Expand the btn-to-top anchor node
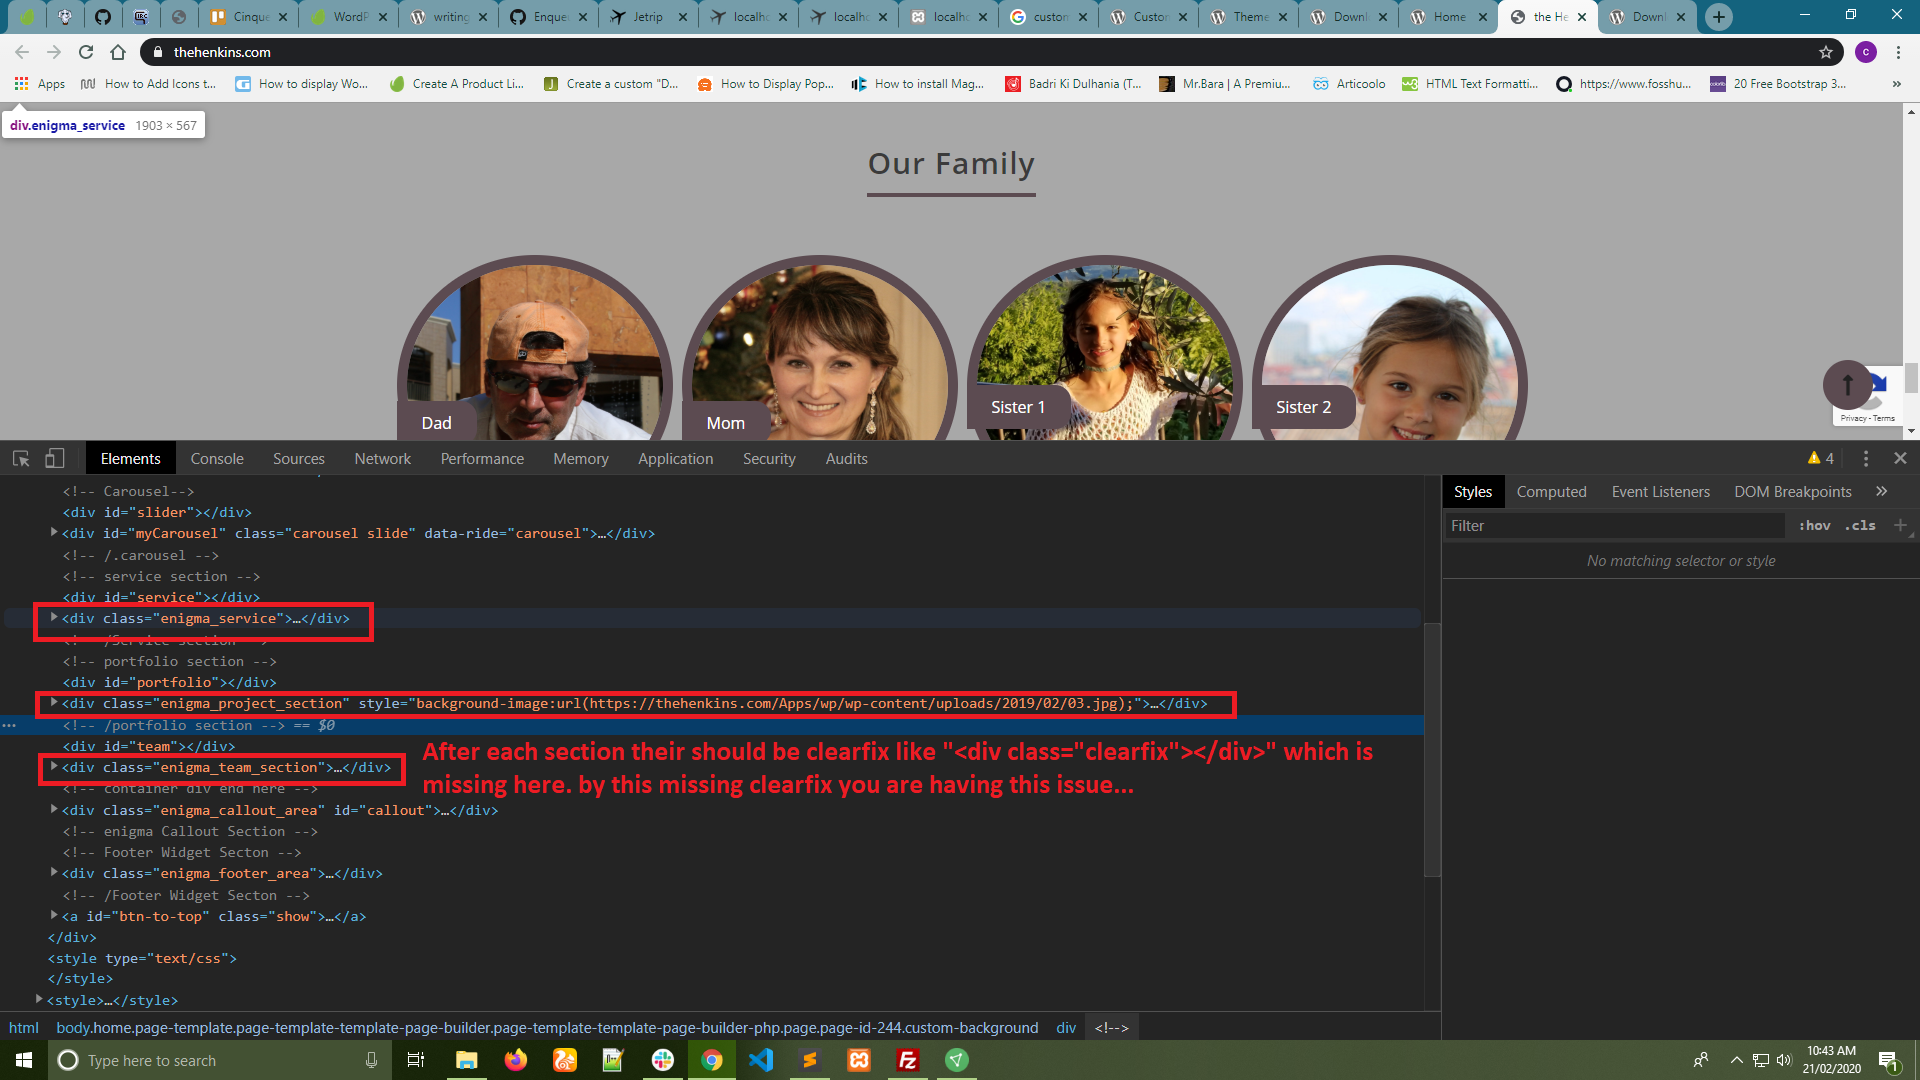 coord(54,916)
